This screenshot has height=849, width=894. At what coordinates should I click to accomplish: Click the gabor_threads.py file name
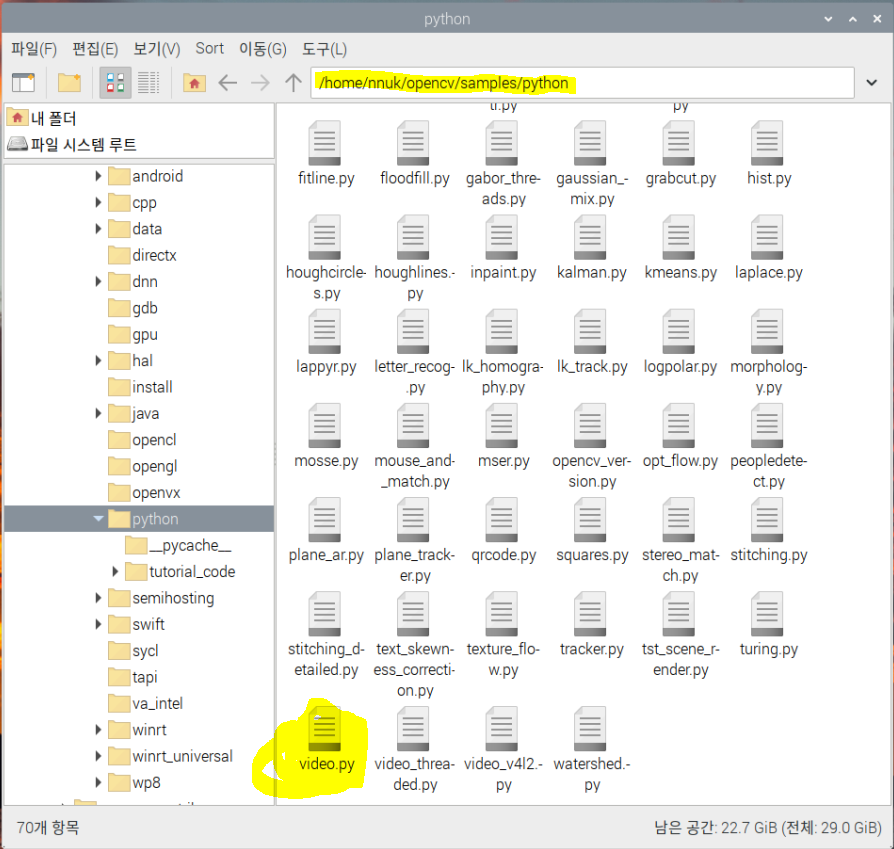(503, 189)
